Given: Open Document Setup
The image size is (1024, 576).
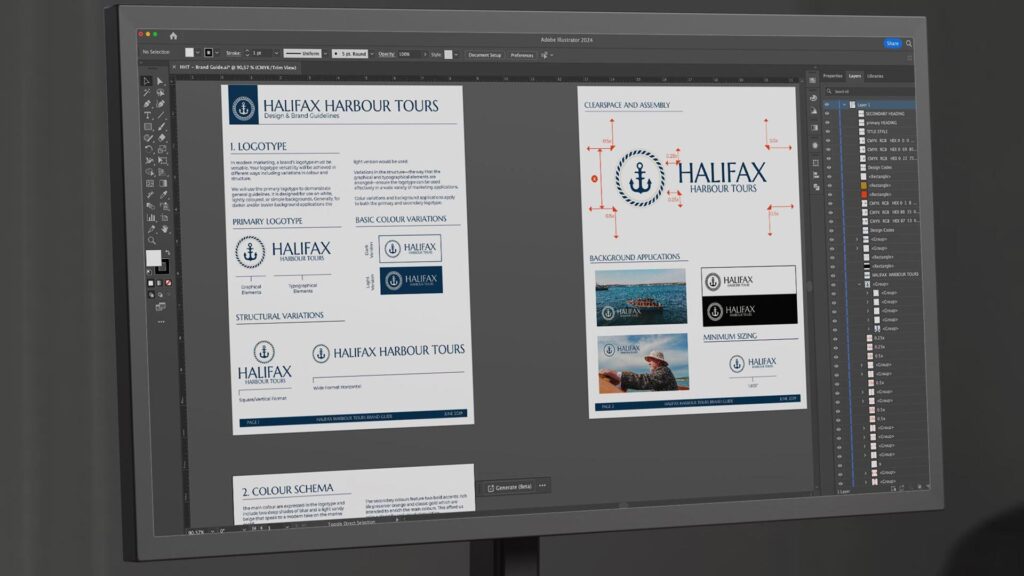Looking at the screenshot, I should [485, 55].
